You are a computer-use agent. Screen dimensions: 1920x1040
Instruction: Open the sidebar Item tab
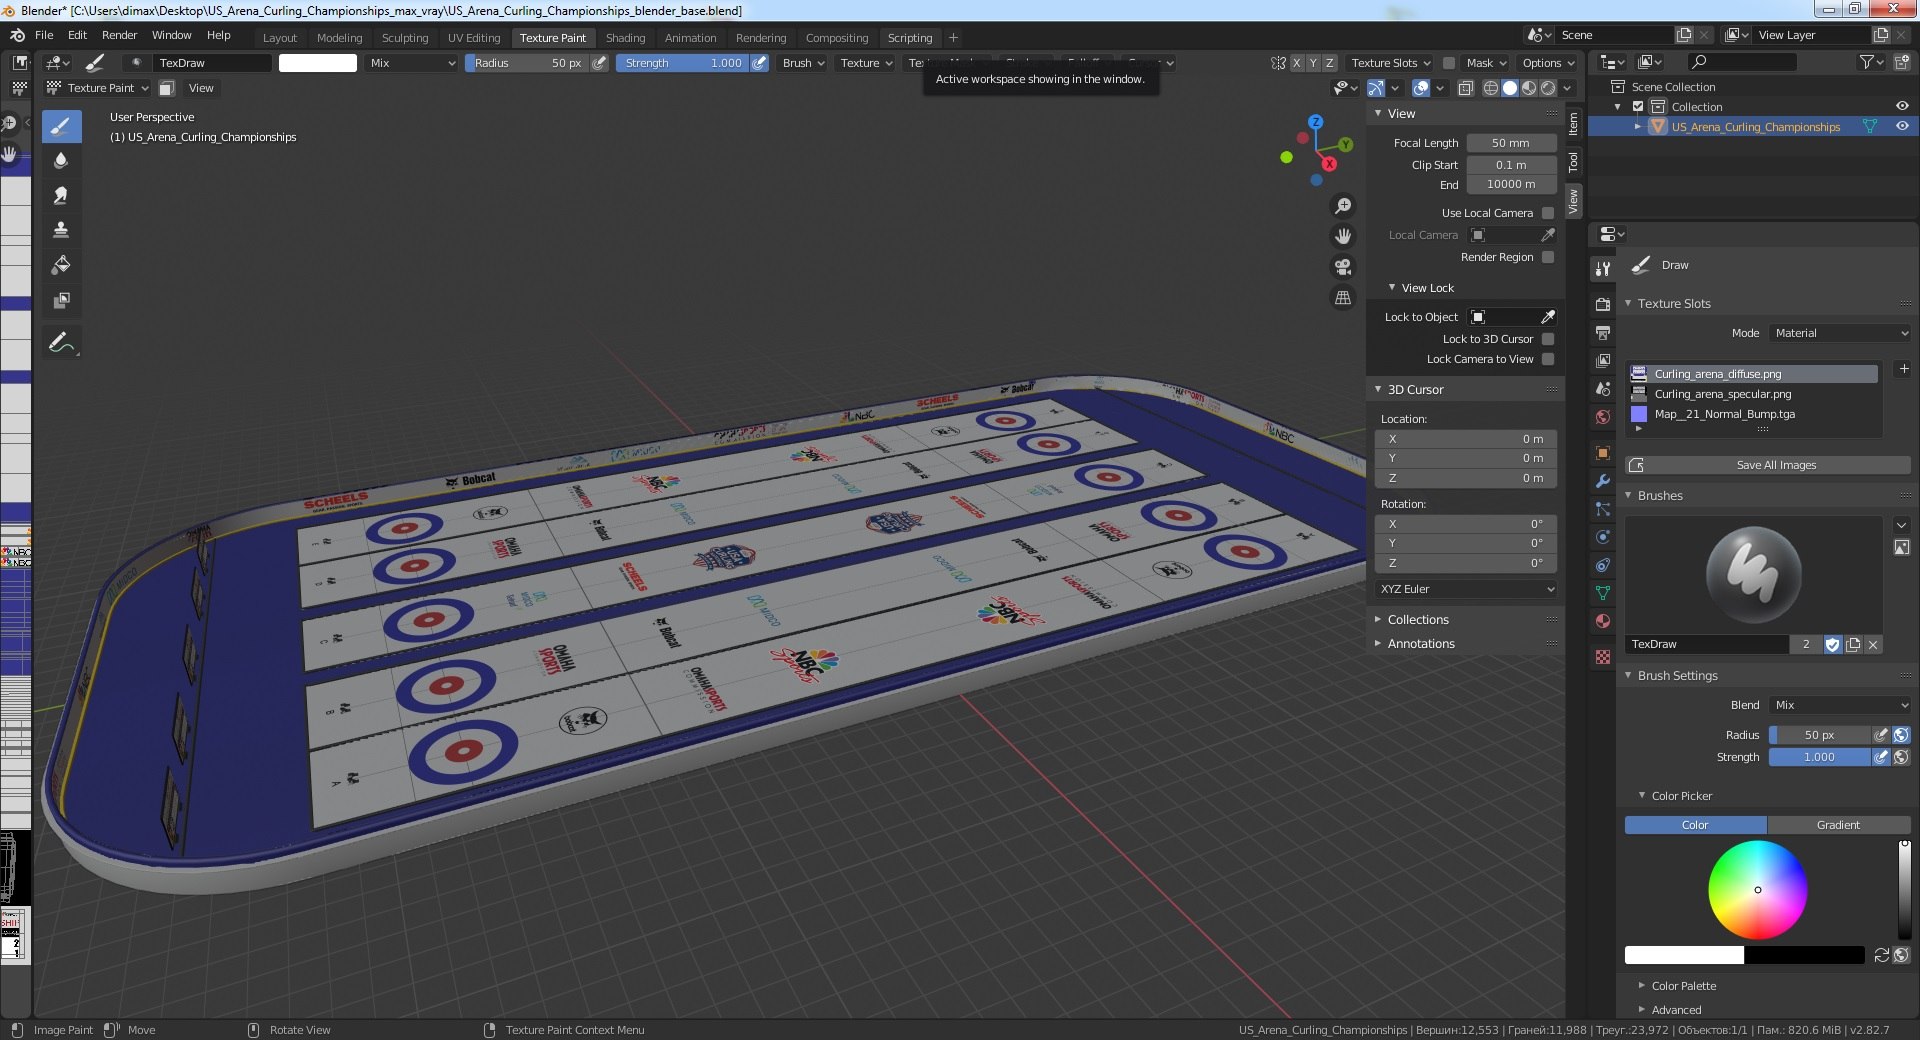pyautogui.click(x=1573, y=124)
